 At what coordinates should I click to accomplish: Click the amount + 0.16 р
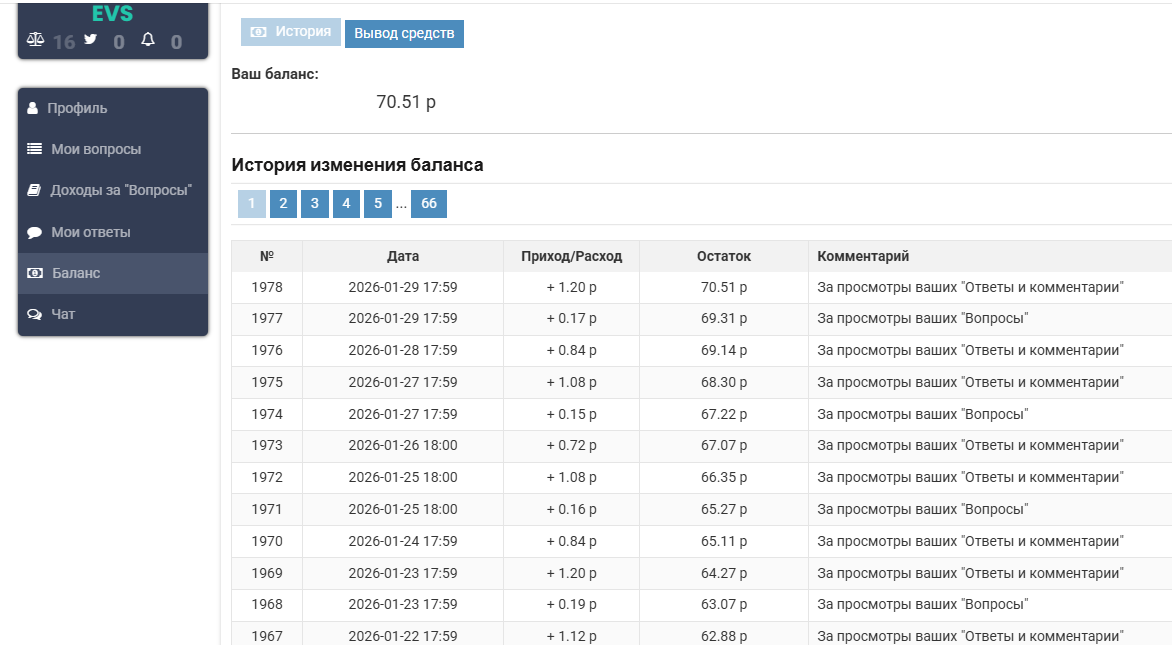click(x=572, y=509)
